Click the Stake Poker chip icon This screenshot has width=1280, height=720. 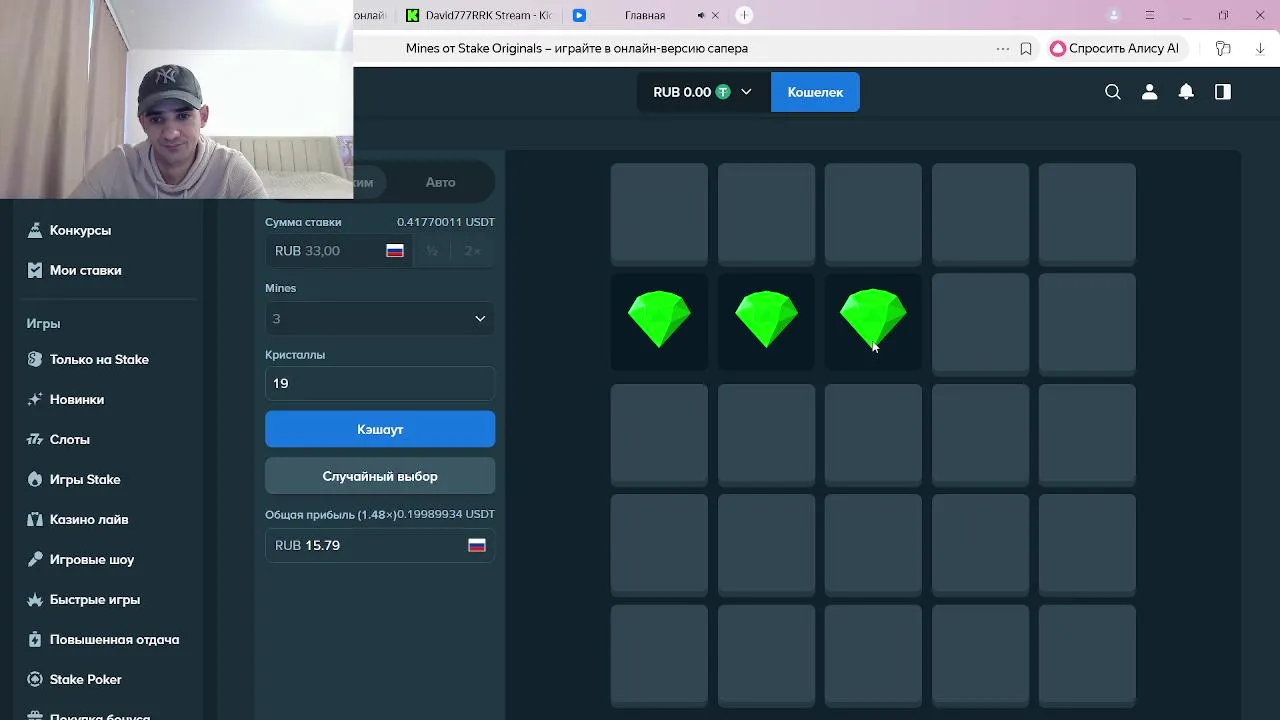pos(35,679)
